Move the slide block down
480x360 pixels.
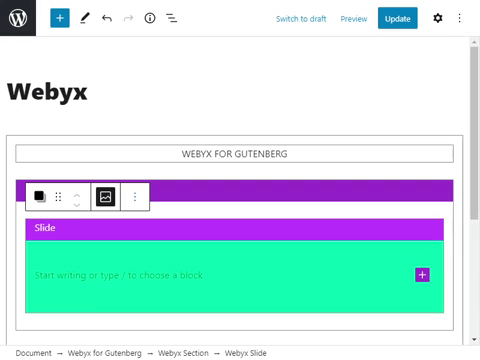click(x=77, y=205)
